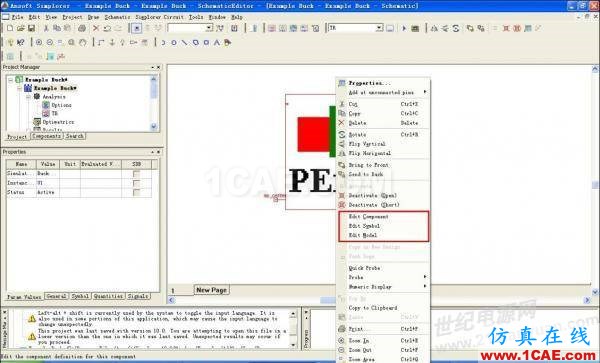Start simulation with the play arrow icon
Screen dimensions: 600x363
pos(404,28)
